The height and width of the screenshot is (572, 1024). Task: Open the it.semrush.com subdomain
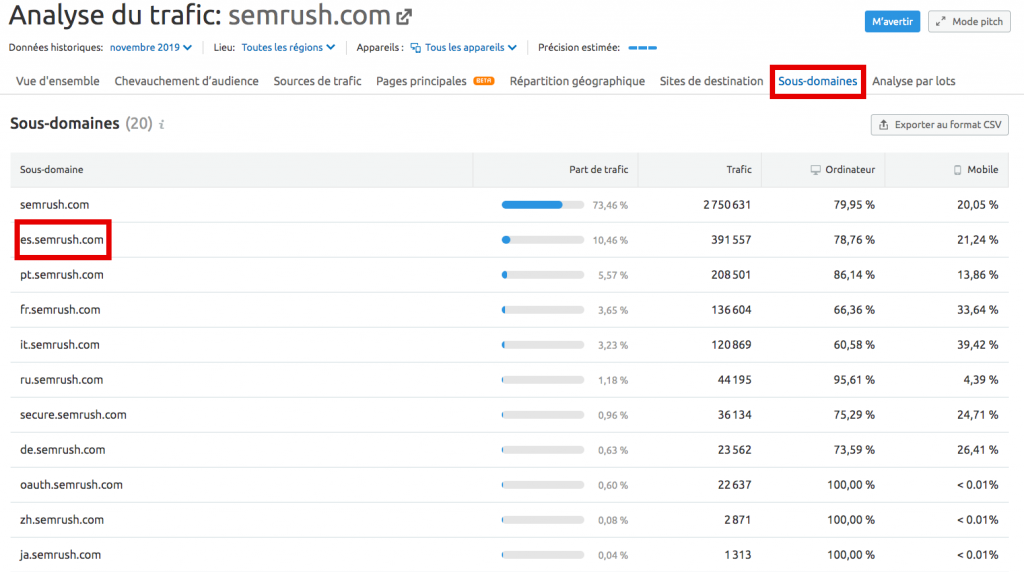coord(59,345)
